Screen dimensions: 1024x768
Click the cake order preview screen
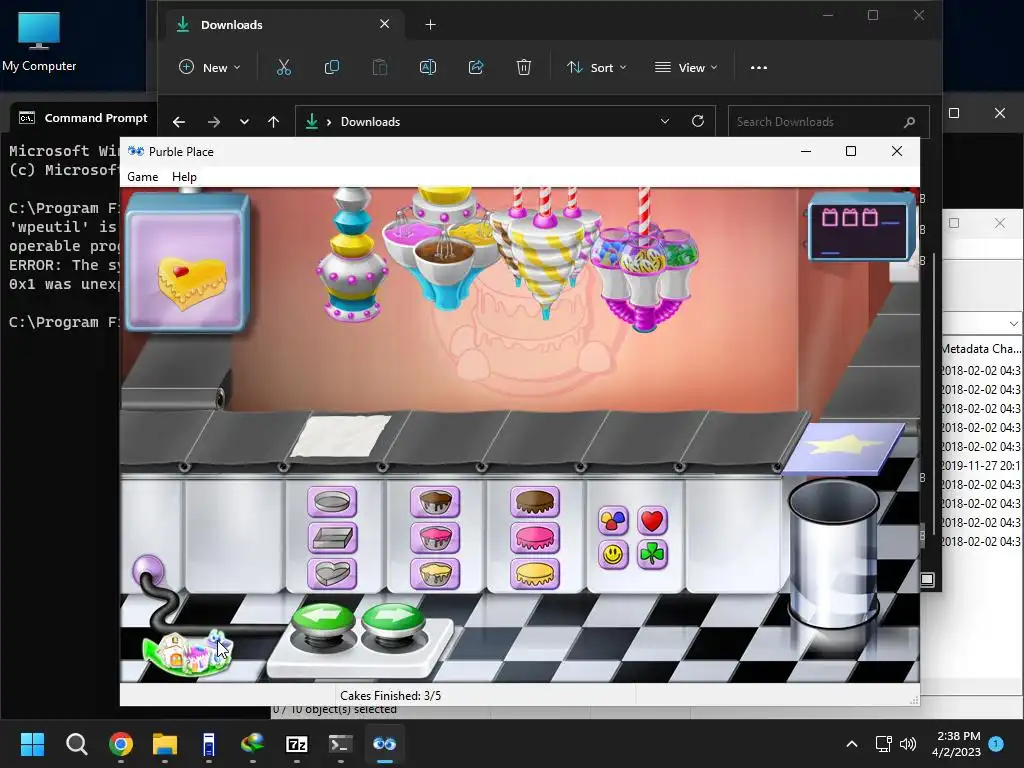(x=187, y=263)
